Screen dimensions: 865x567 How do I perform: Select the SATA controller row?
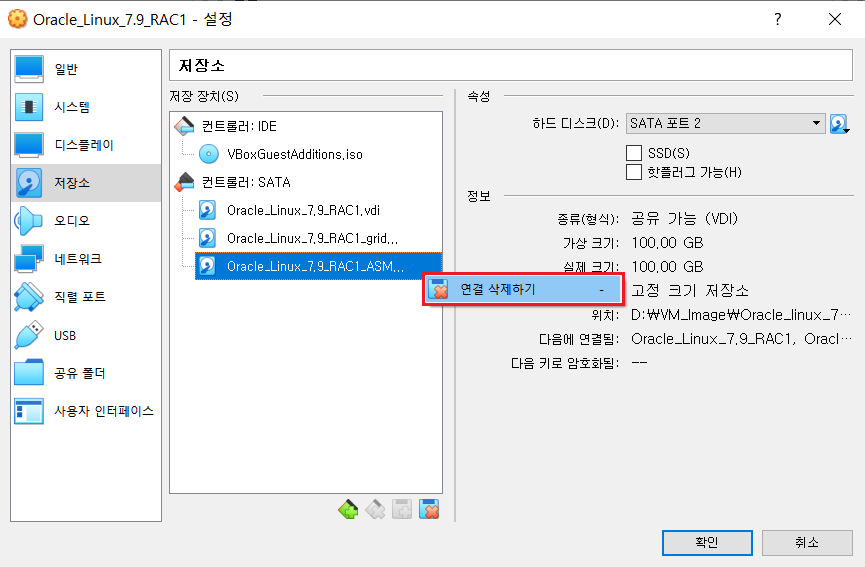click(306, 182)
